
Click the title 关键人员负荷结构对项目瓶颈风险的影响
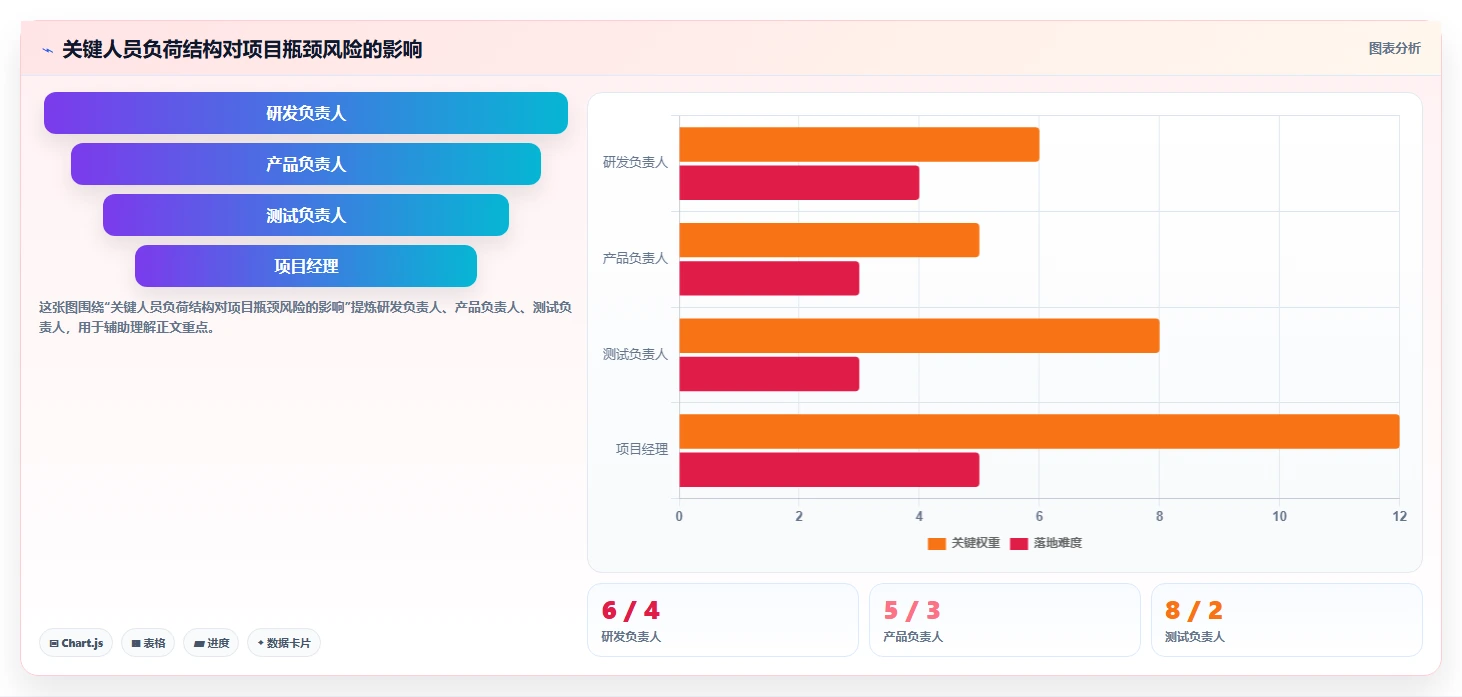[x=242, y=49]
